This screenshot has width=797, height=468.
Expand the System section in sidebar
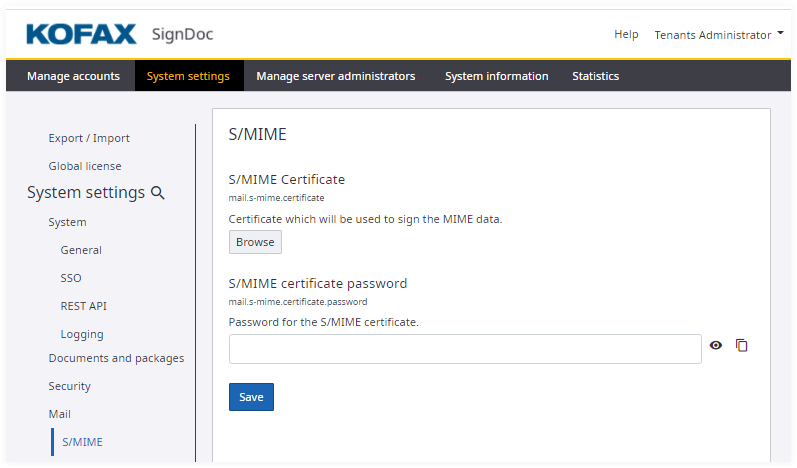pyautogui.click(x=67, y=222)
